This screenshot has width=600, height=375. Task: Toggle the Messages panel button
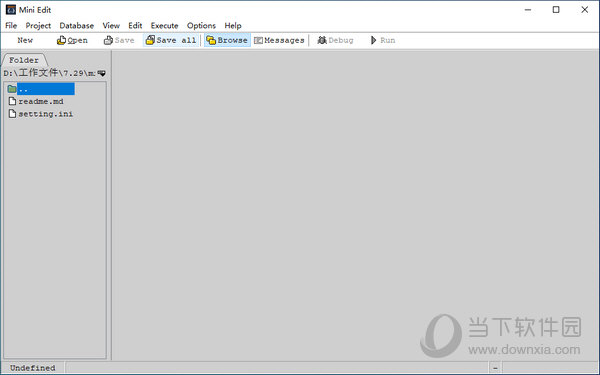point(279,40)
